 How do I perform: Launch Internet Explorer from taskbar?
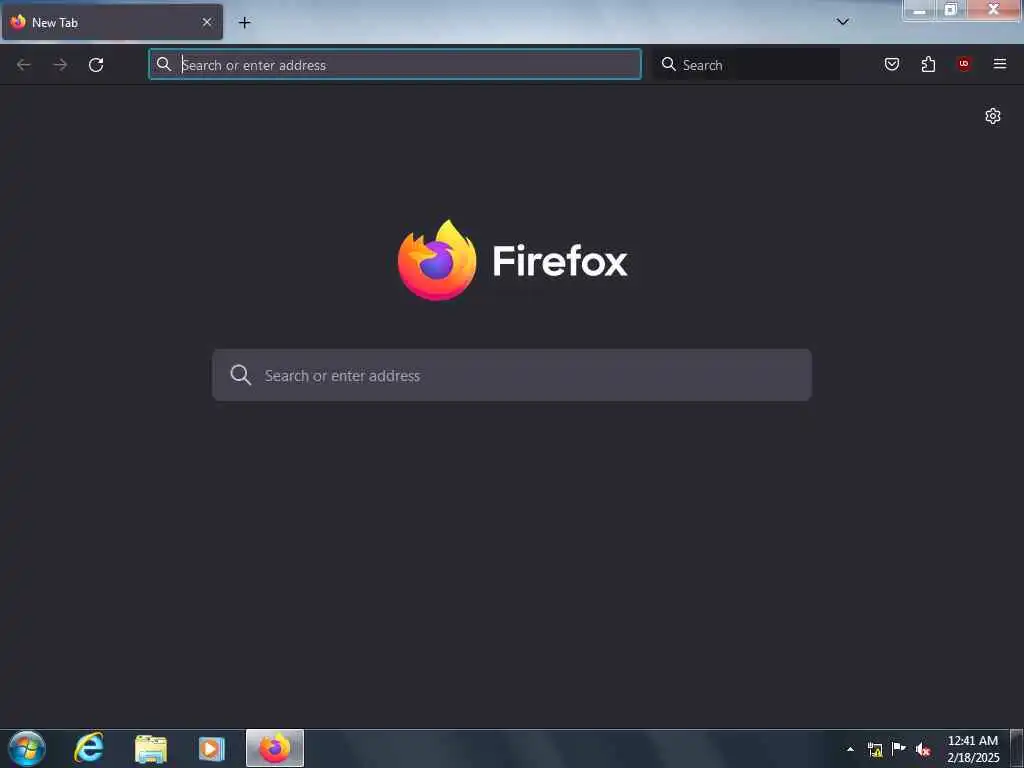click(x=89, y=748)
